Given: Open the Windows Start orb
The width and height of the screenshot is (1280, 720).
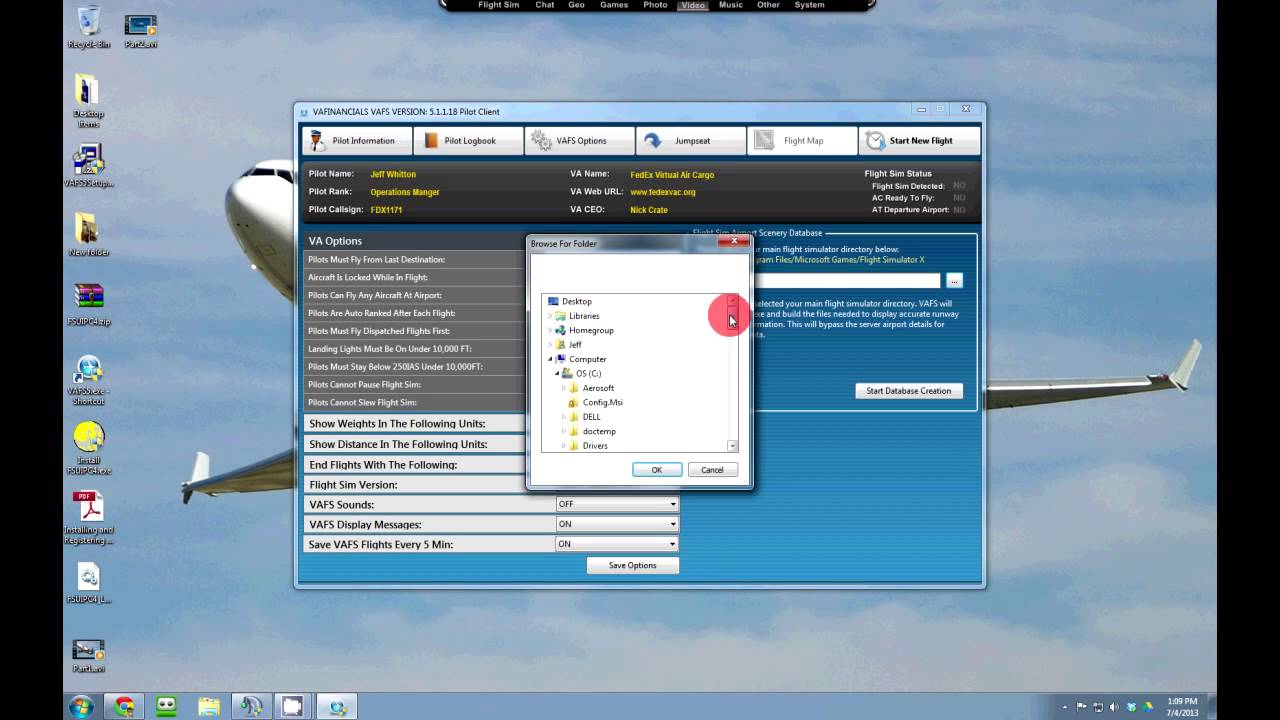Looking at the screenshot, I should point(81,706).
